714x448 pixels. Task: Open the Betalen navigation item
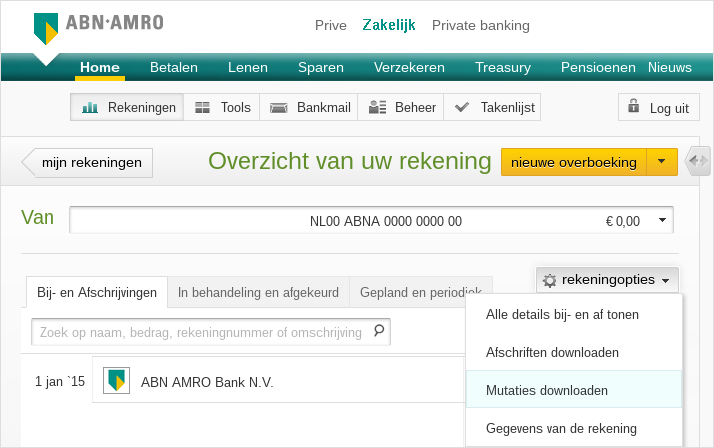point(174,67)
